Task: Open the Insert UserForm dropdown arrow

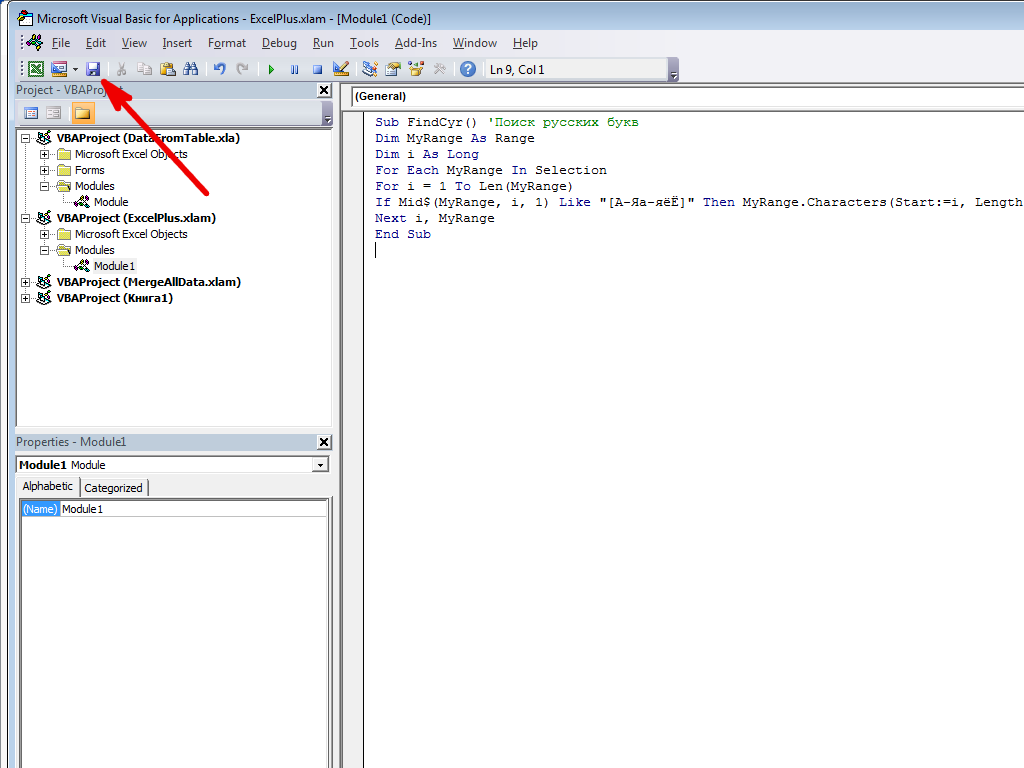Action: [x=75, y=69]
